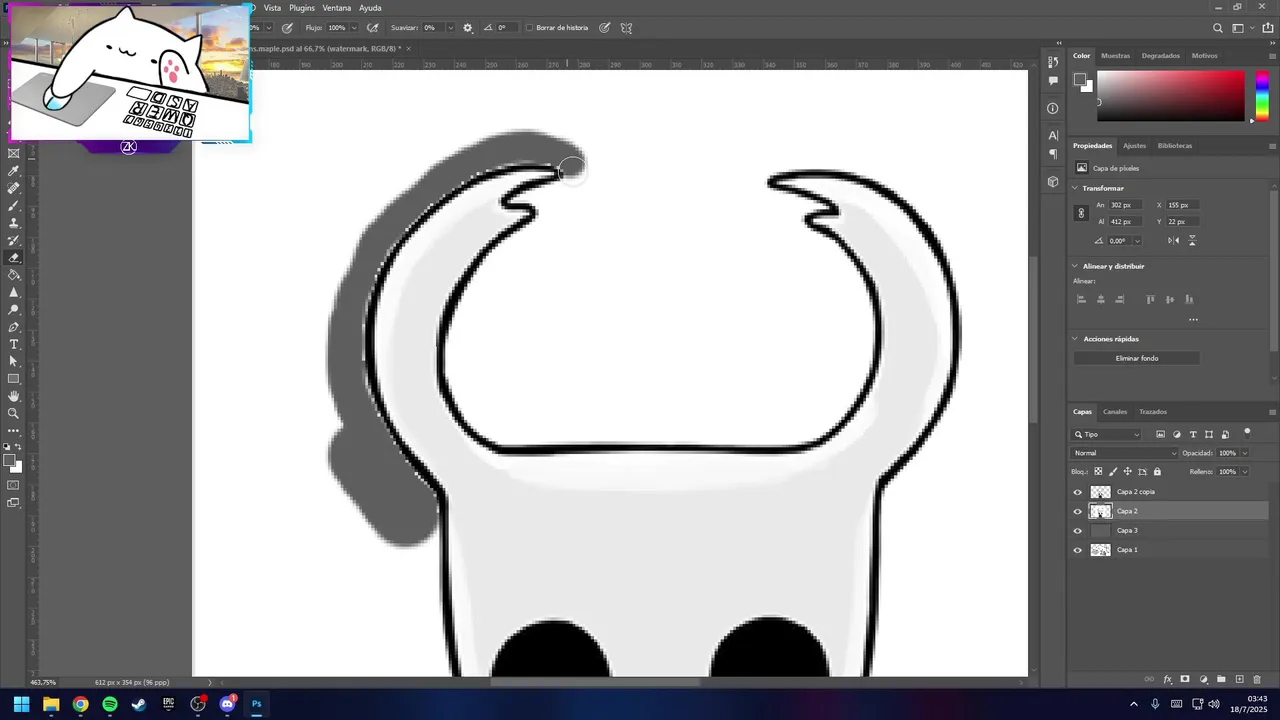Select the Spot Healing Brush tool
The width and height of the screenshot is (1280, 720).
(x=13, y=188)
